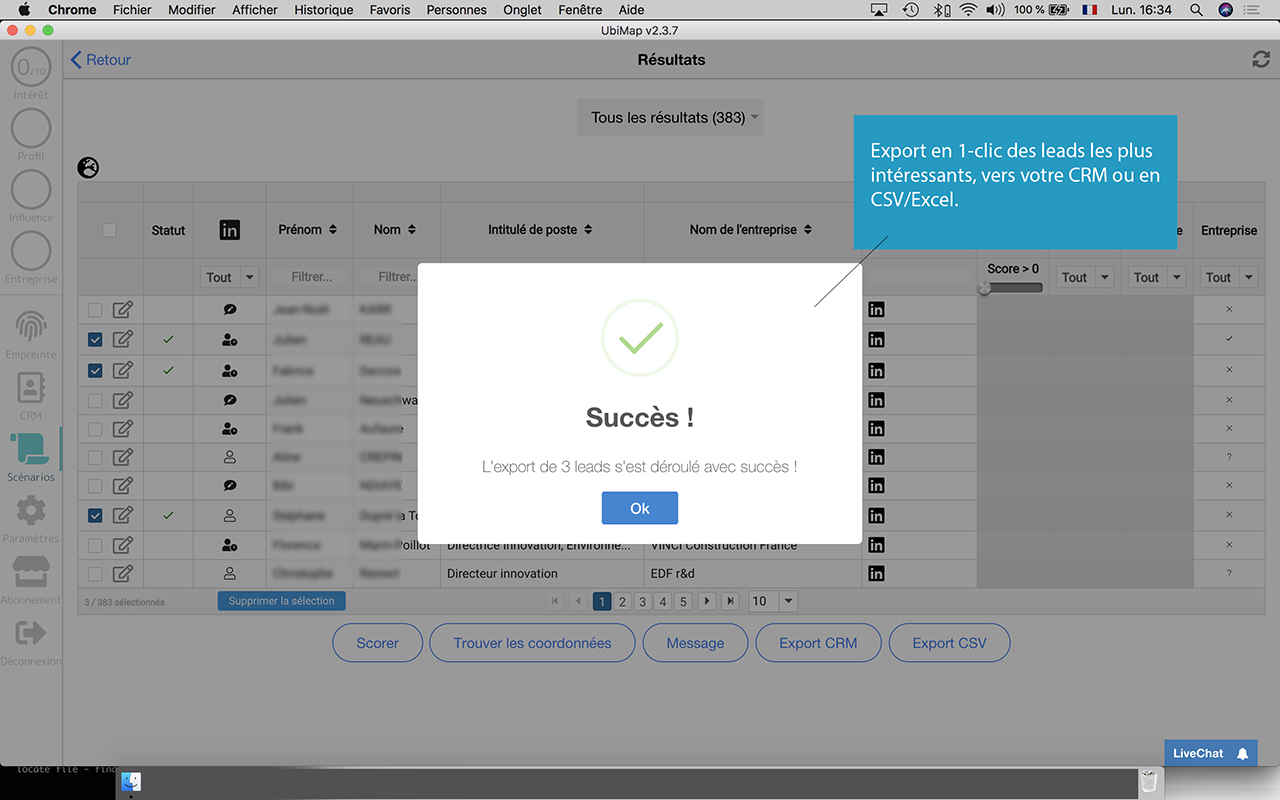Viewport: 1280px width, 800px height.
Task: Click Supprimer la sélection button
Action: coord(282,601)
